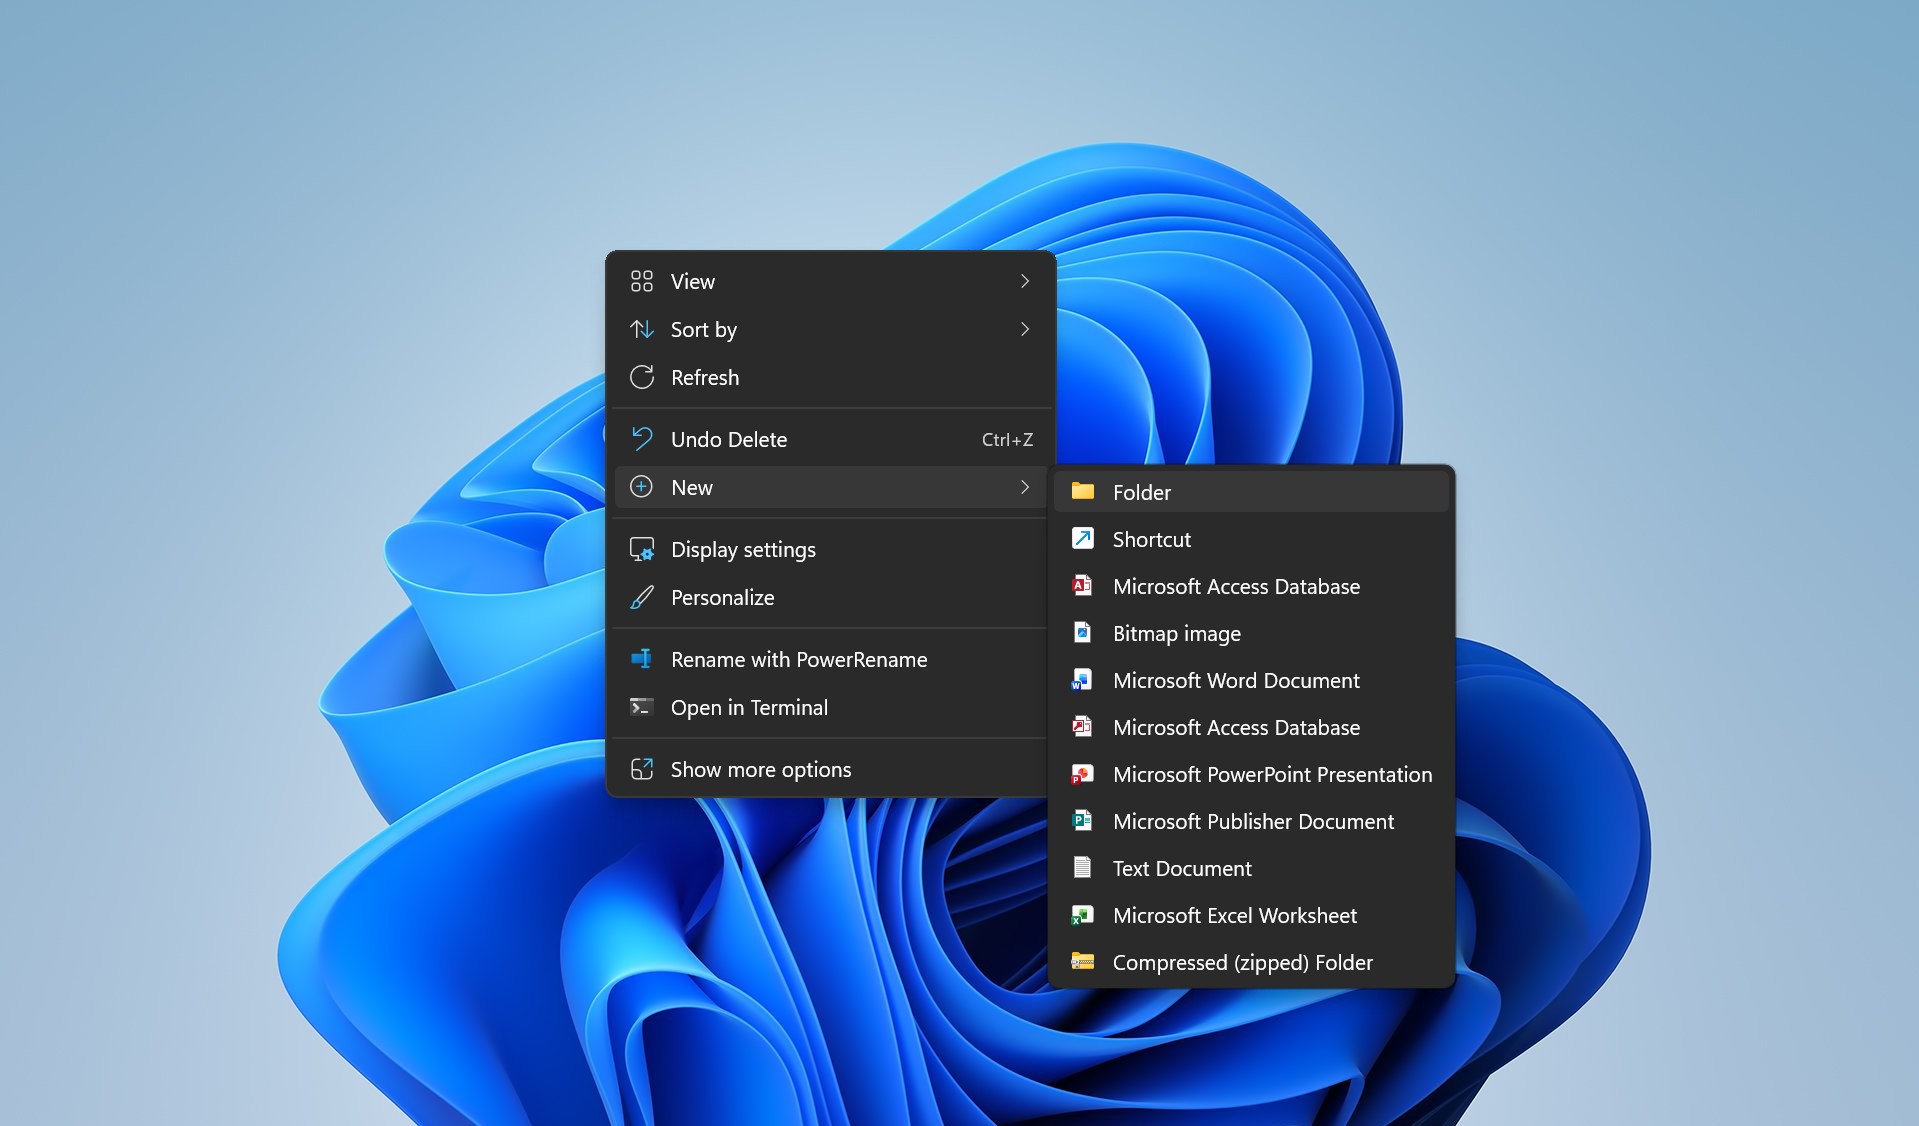Choose Bitmap image in the New submenu
This screenshot has width=1919, height=1126.
coord(1251,633)
